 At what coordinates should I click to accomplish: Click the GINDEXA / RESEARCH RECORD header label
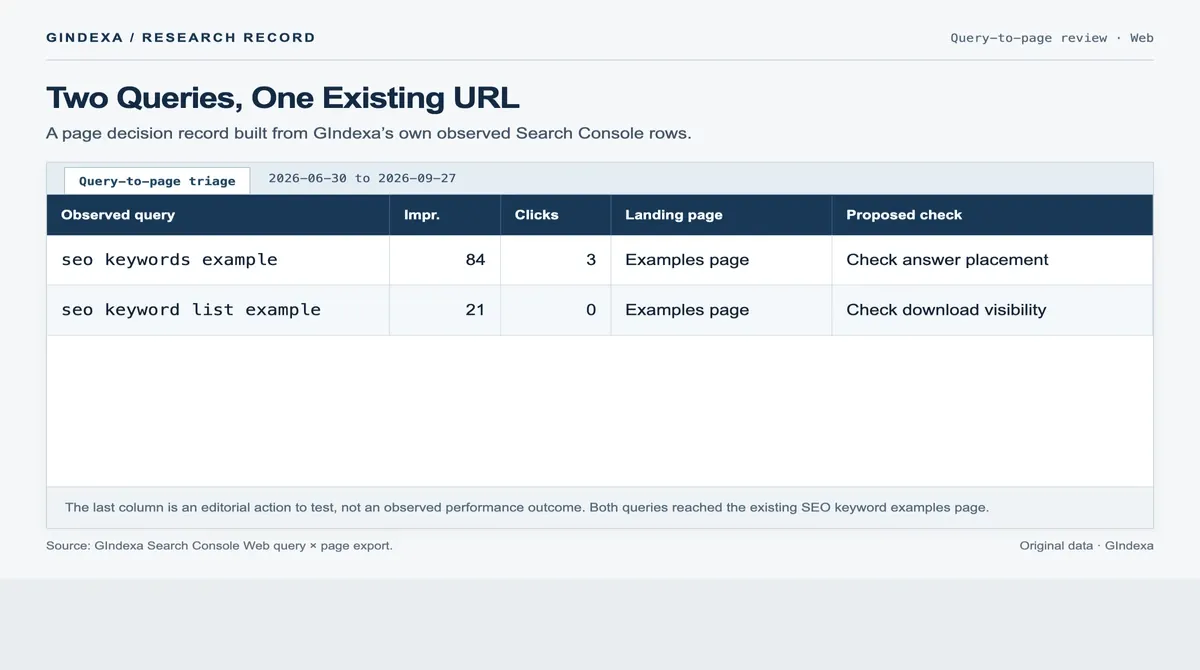click(x=181, y=38)
